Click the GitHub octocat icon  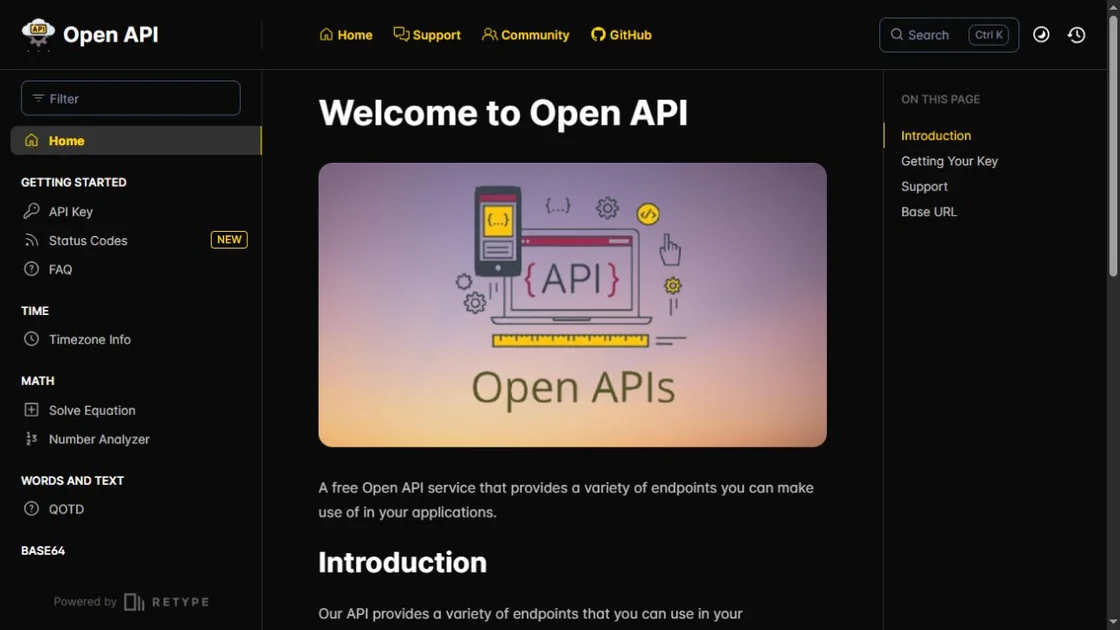(598, 34)
